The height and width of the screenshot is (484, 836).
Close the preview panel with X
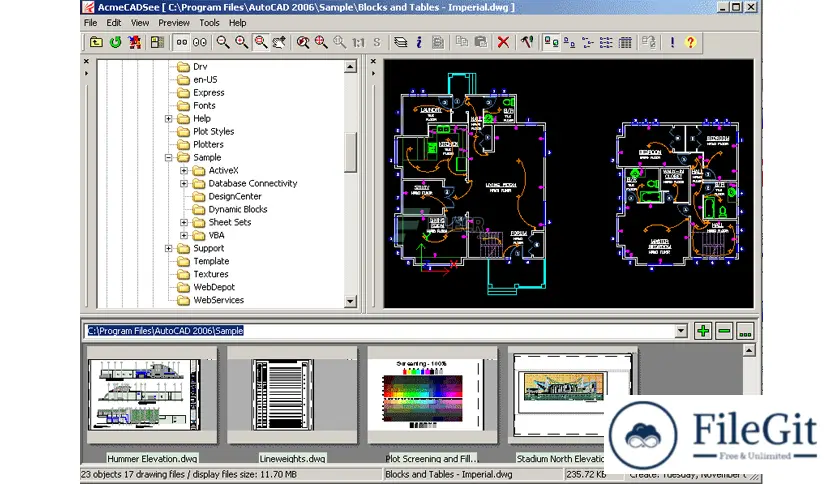pyautogui.click(x=373, y=62)
